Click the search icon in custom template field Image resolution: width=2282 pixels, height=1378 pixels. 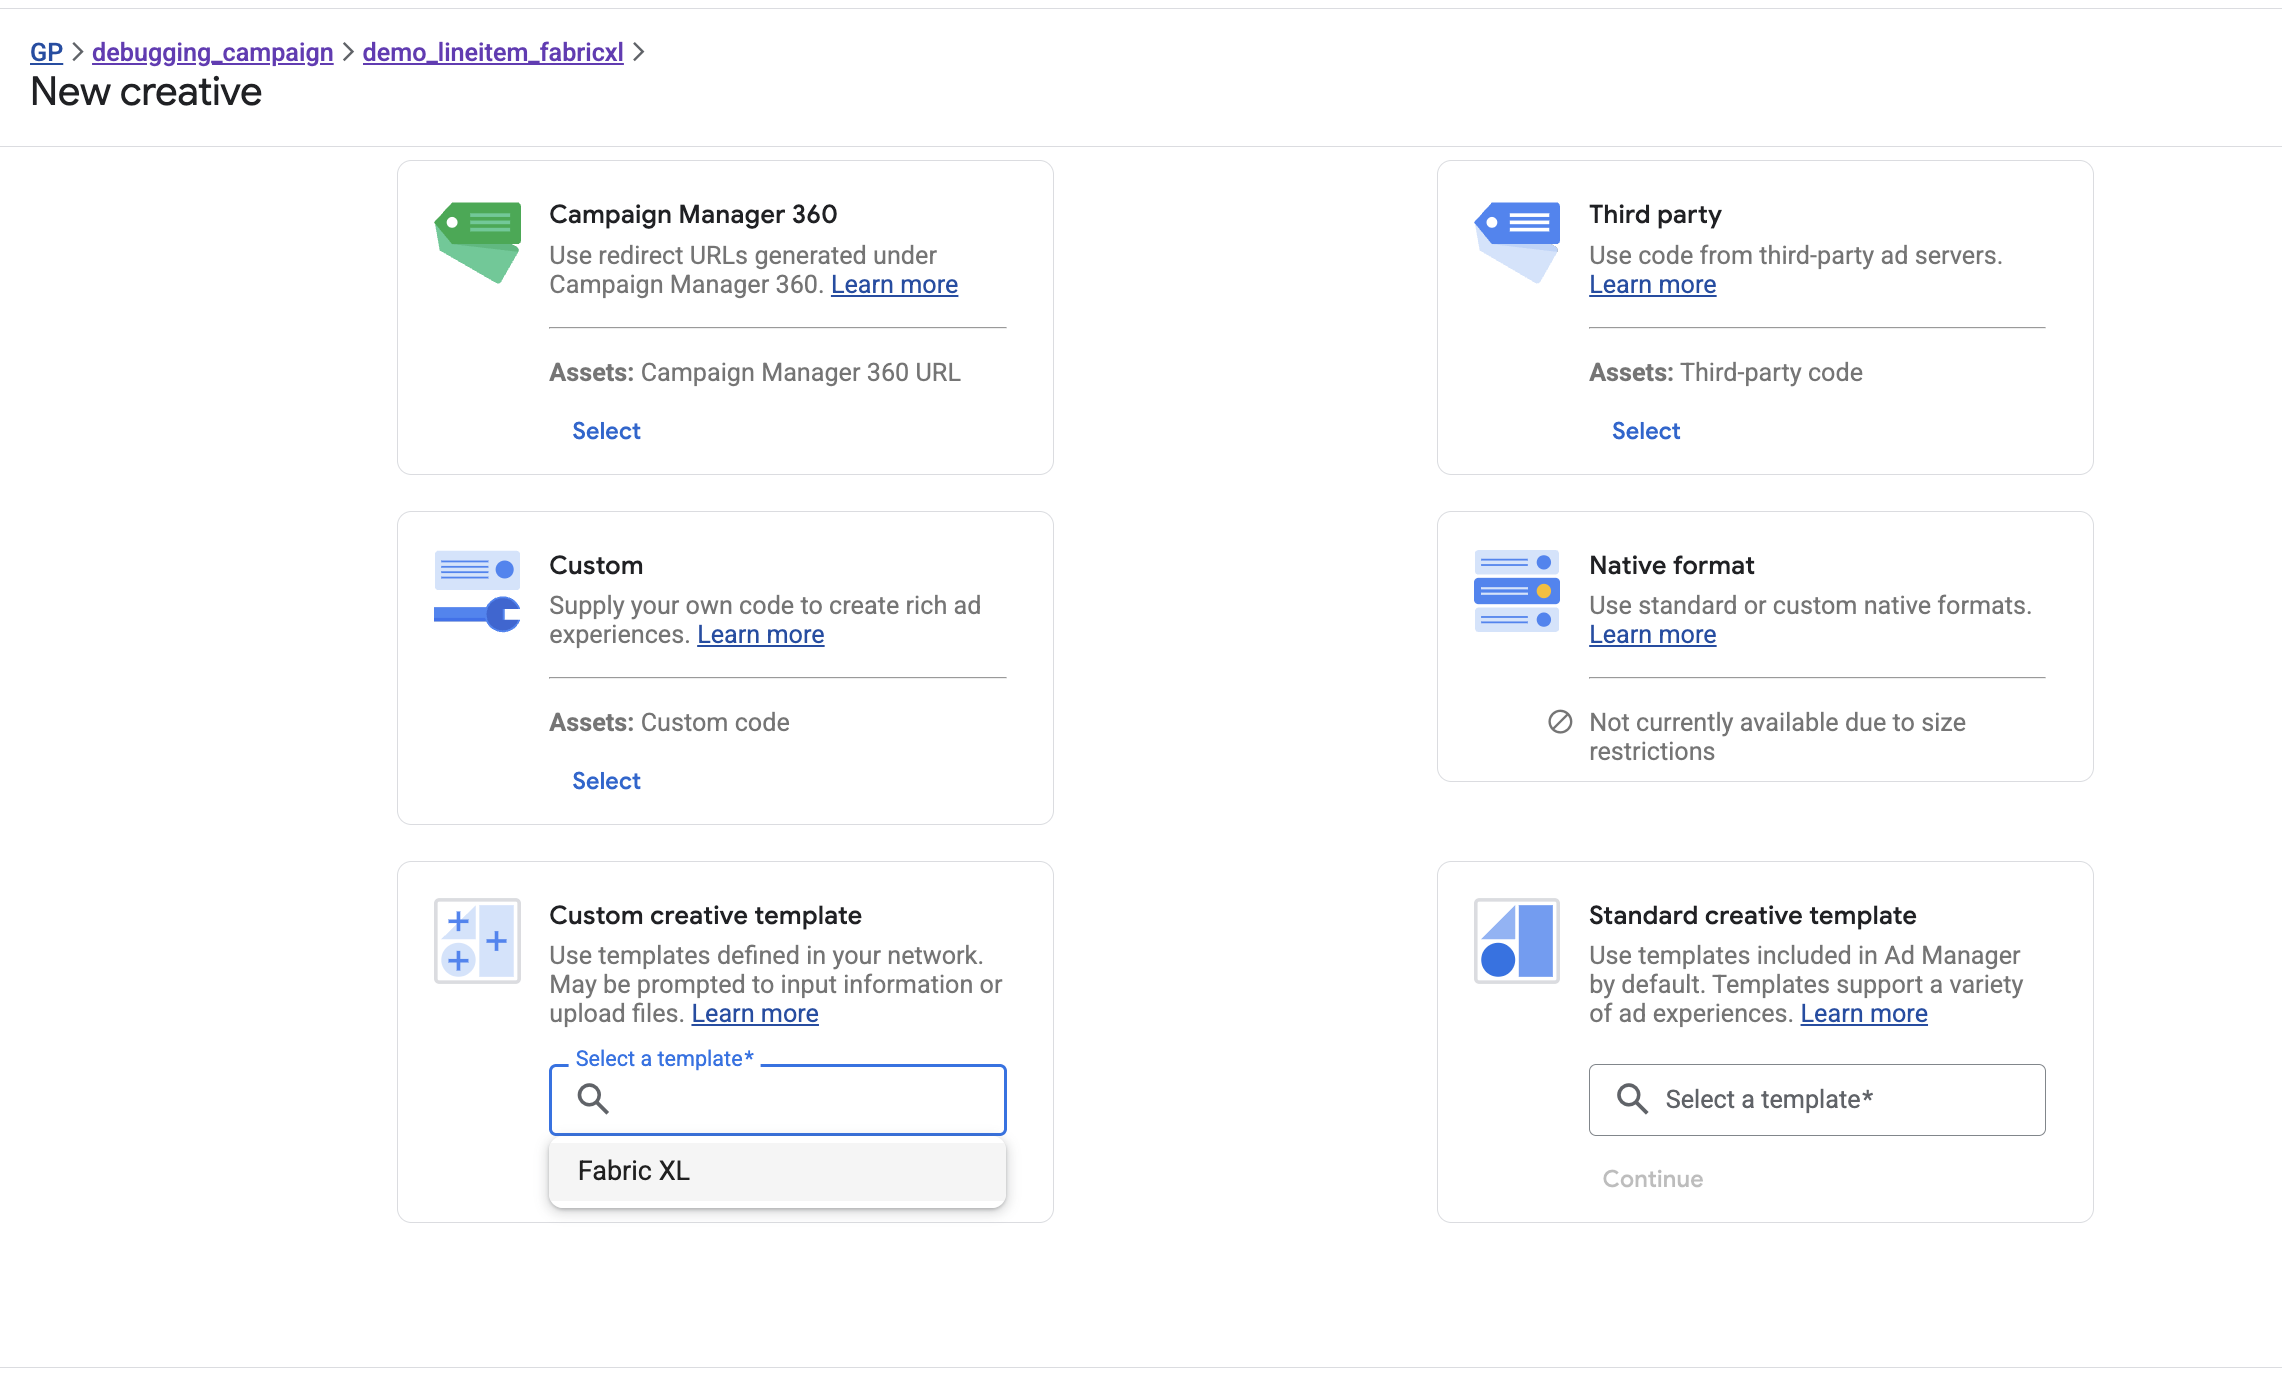coord(593,1099)
